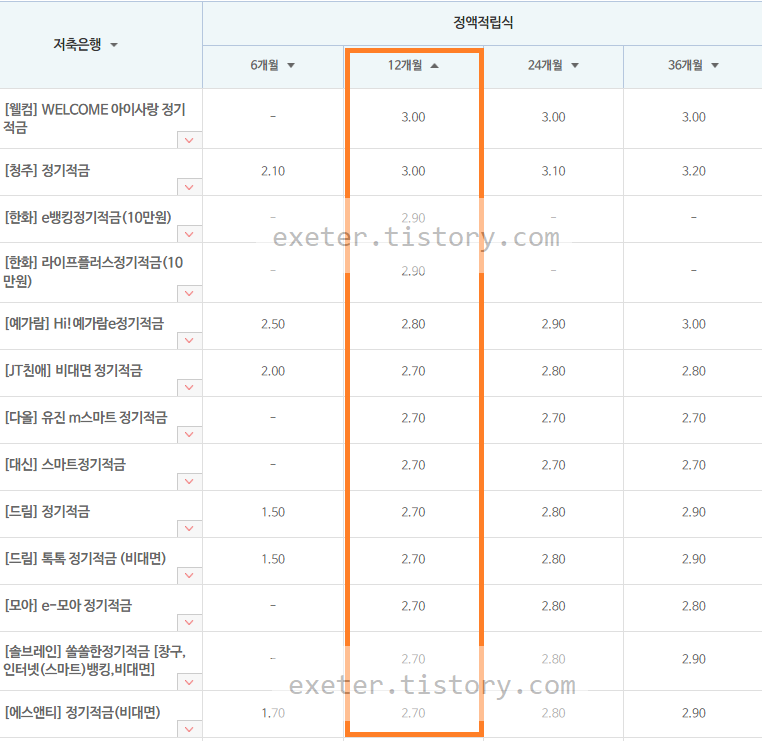Click 12-month 3.00 rate for 웰컴
This screenshot has width=762, height=741.
click(x=413, y=117)
